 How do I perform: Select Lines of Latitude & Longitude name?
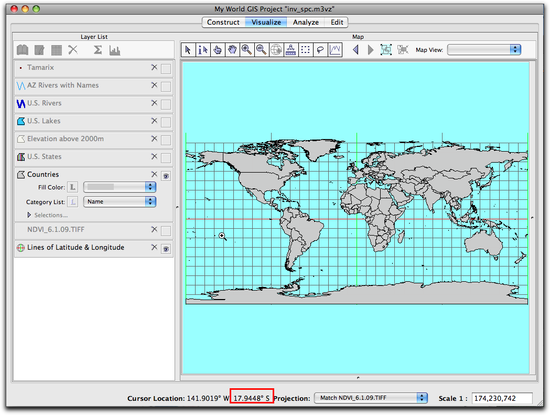76,247
